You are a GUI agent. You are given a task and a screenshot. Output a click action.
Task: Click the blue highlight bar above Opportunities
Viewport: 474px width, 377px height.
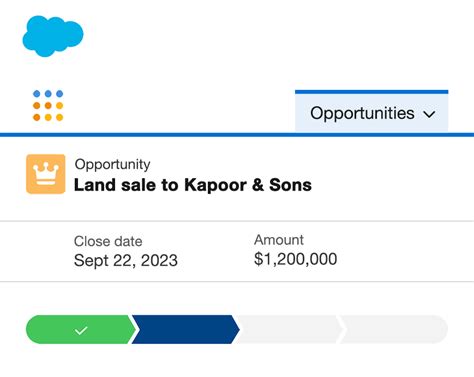click(371, 92)
